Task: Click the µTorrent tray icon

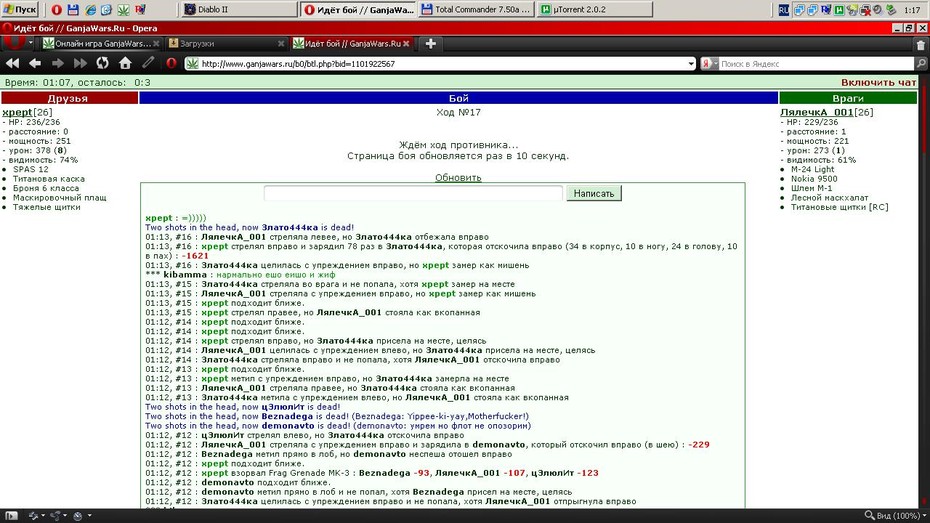Action: tap(839, 9)
